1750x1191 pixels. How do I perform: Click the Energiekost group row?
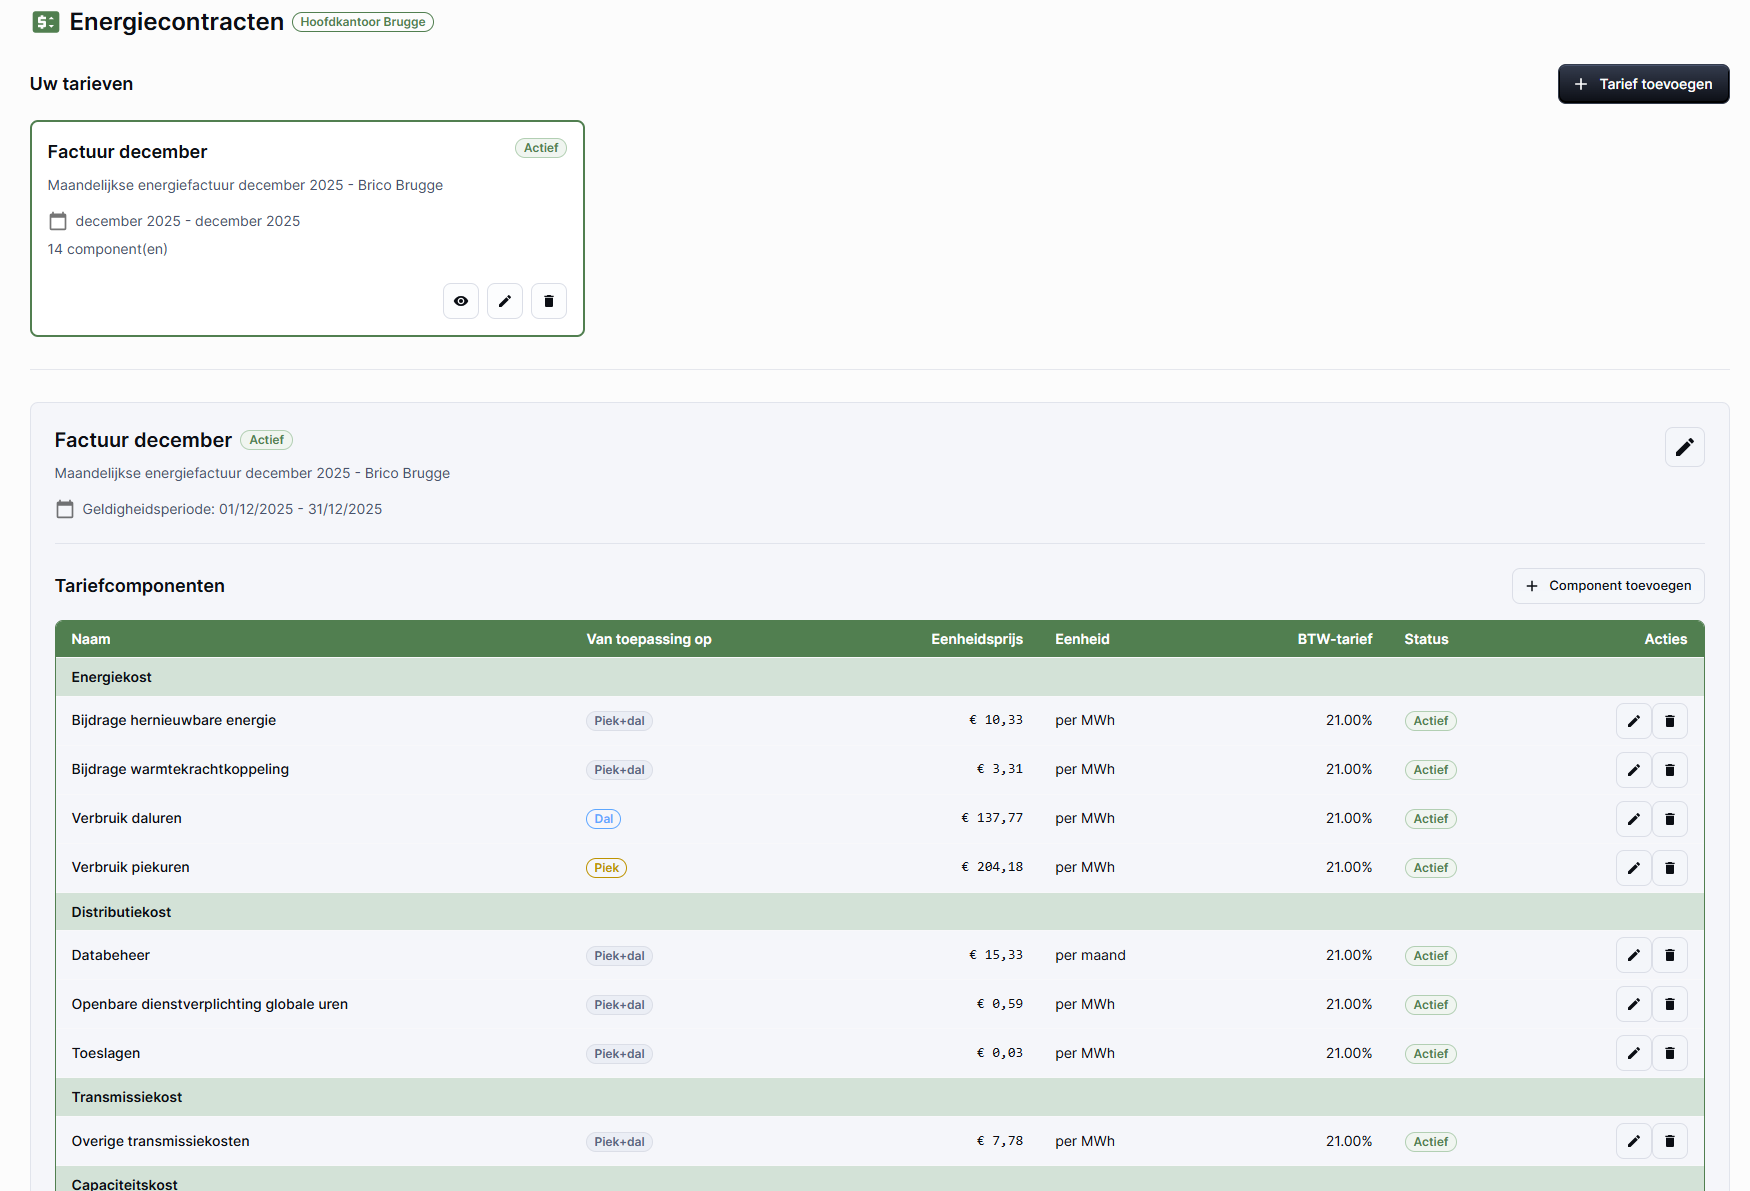pyautogui.click(x=880, y=677)
